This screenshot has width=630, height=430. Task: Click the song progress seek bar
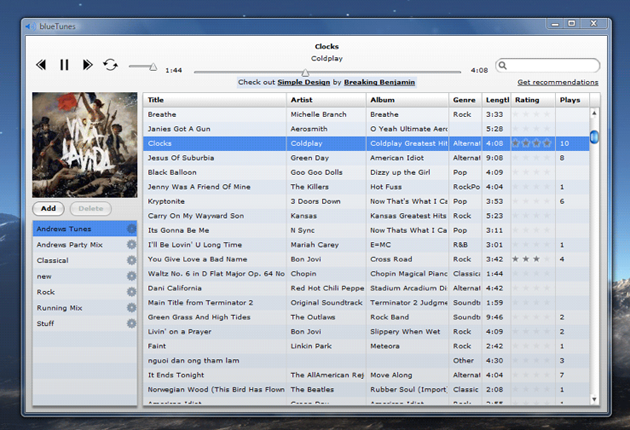point(327,71)
